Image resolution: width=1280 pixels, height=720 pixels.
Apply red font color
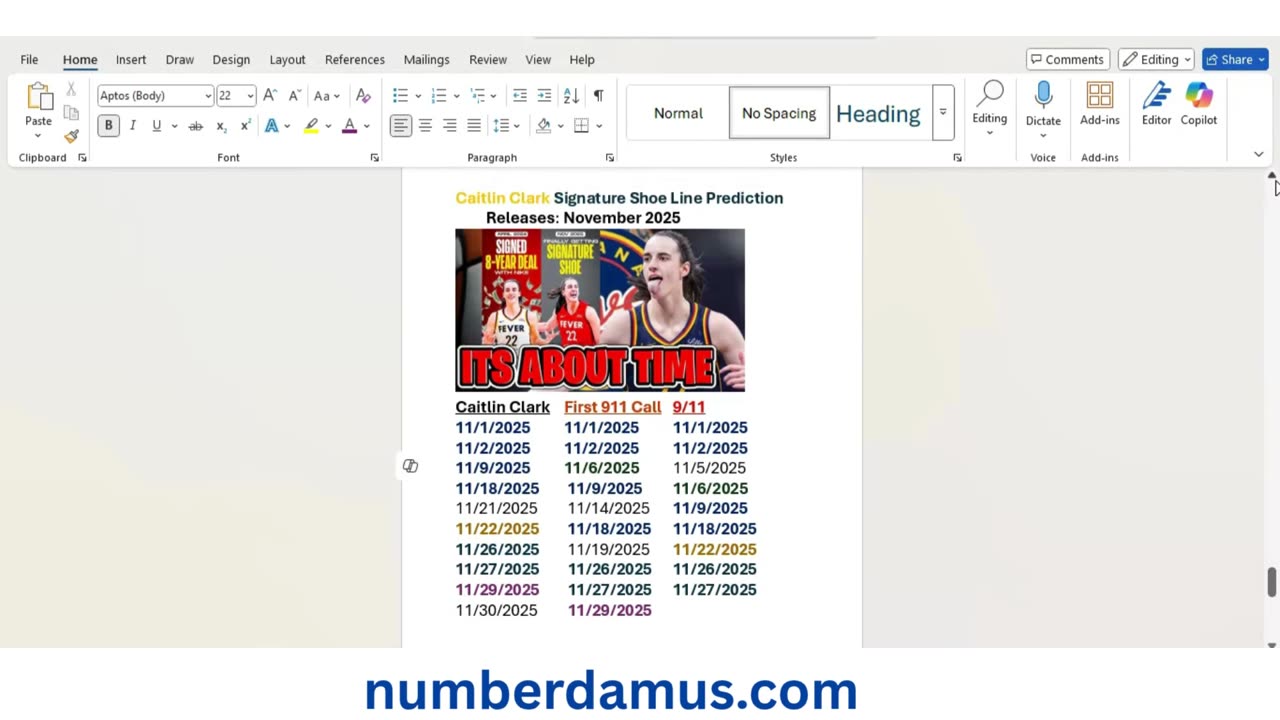(x=349, y=125)
